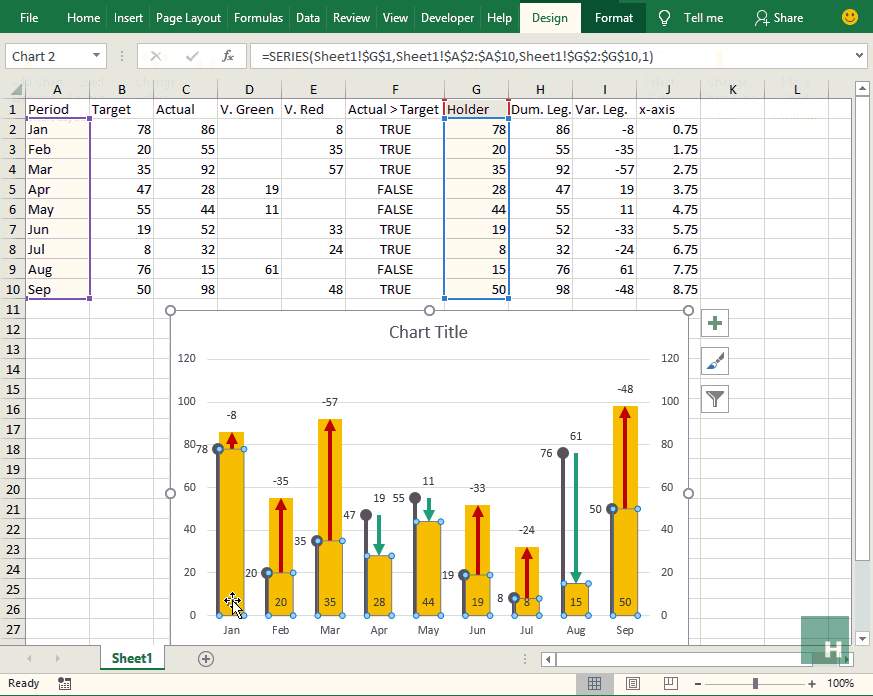
Task: Open the Chart Styles paintbrush button
Action: click(x=715, y=361)
